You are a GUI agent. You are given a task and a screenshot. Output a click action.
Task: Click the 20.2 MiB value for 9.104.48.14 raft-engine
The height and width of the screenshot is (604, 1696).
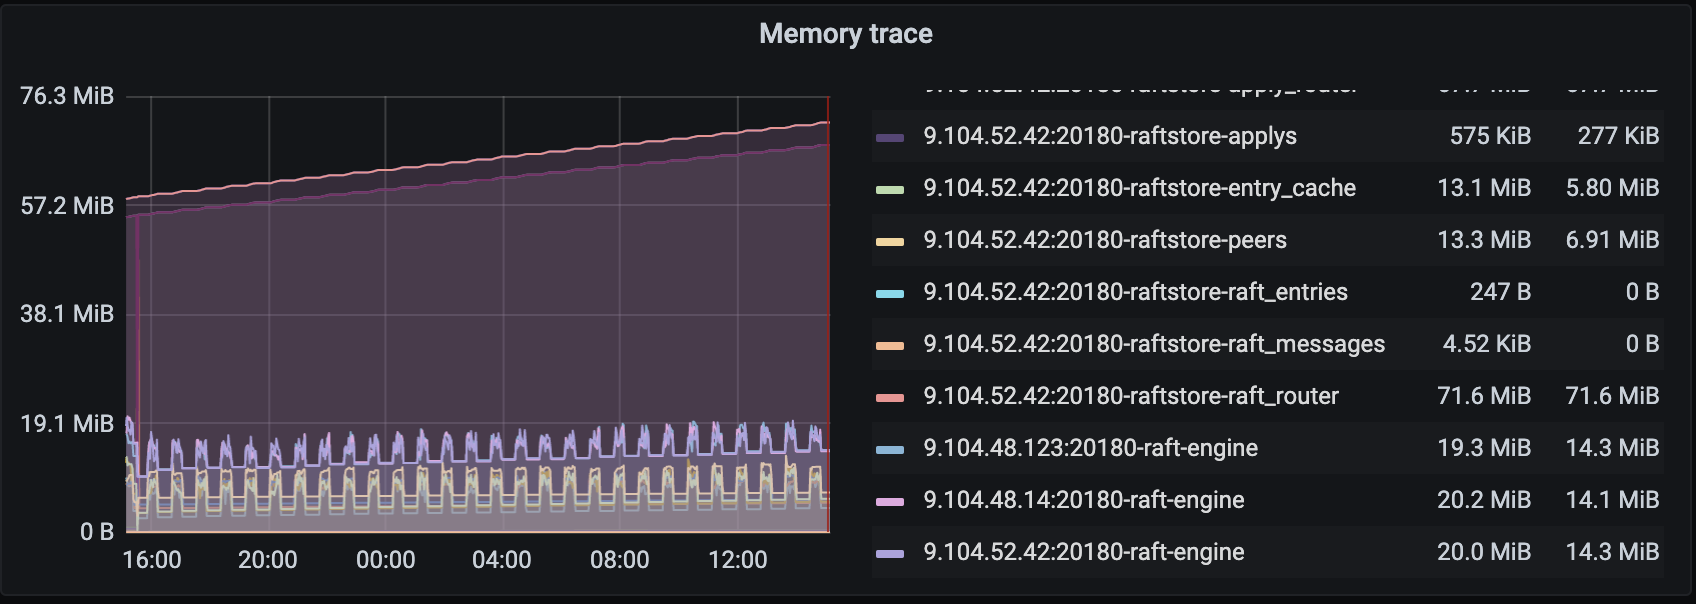point(1484,500)
